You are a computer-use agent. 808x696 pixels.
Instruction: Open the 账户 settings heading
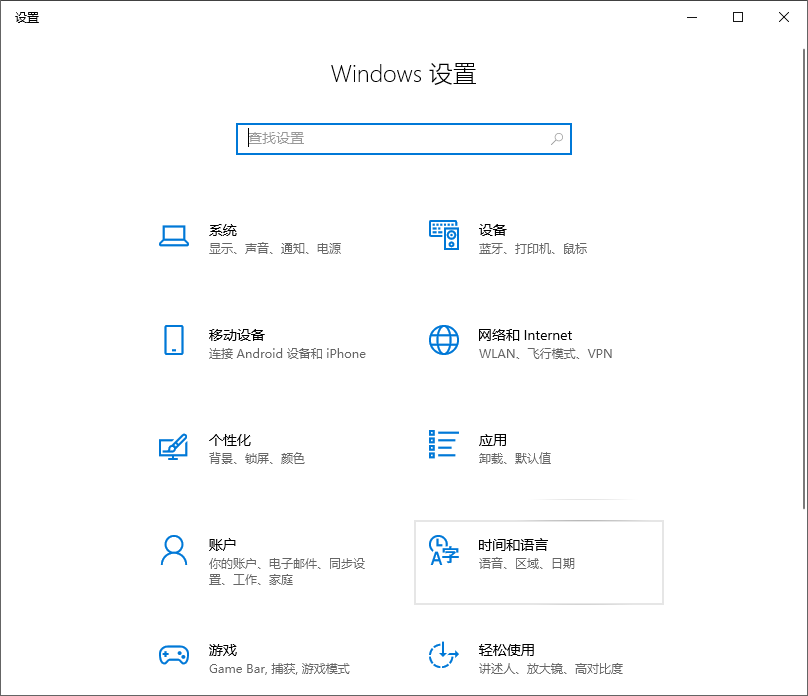pos(222,545)
